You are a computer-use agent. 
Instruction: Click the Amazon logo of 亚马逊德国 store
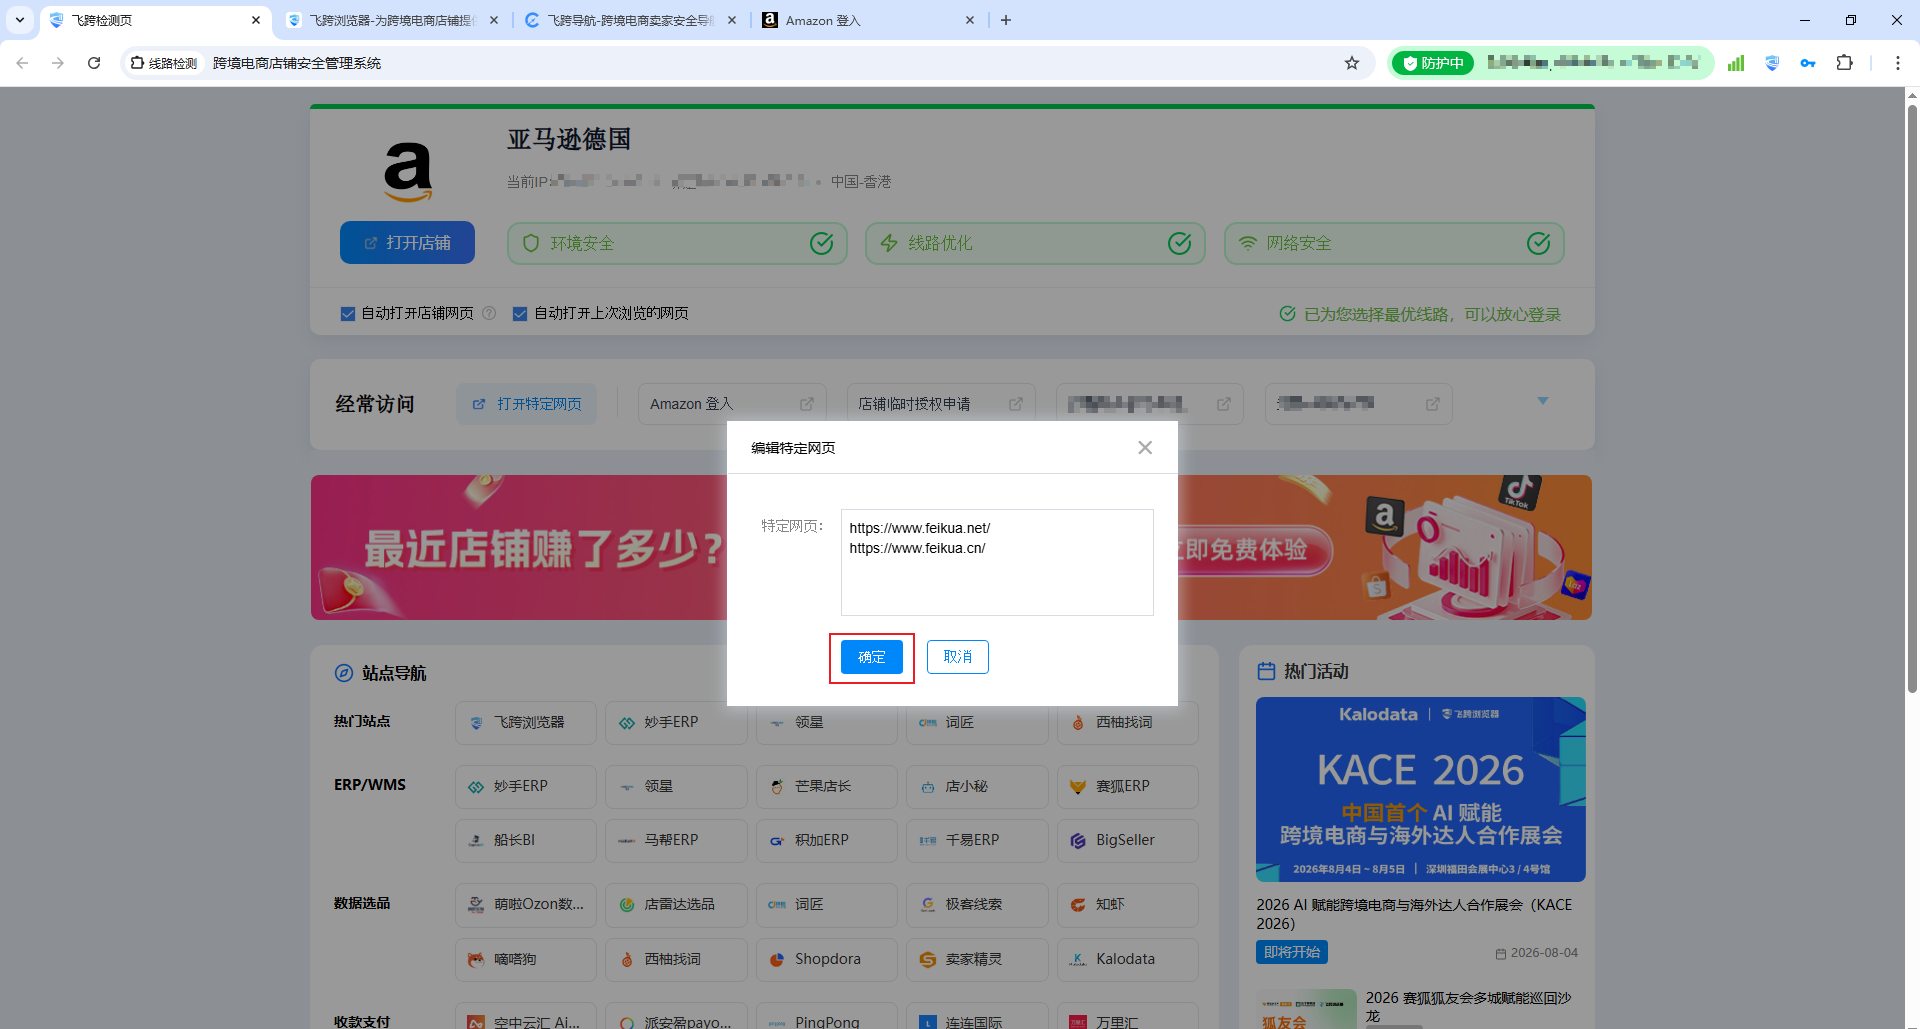pos(408,171)
